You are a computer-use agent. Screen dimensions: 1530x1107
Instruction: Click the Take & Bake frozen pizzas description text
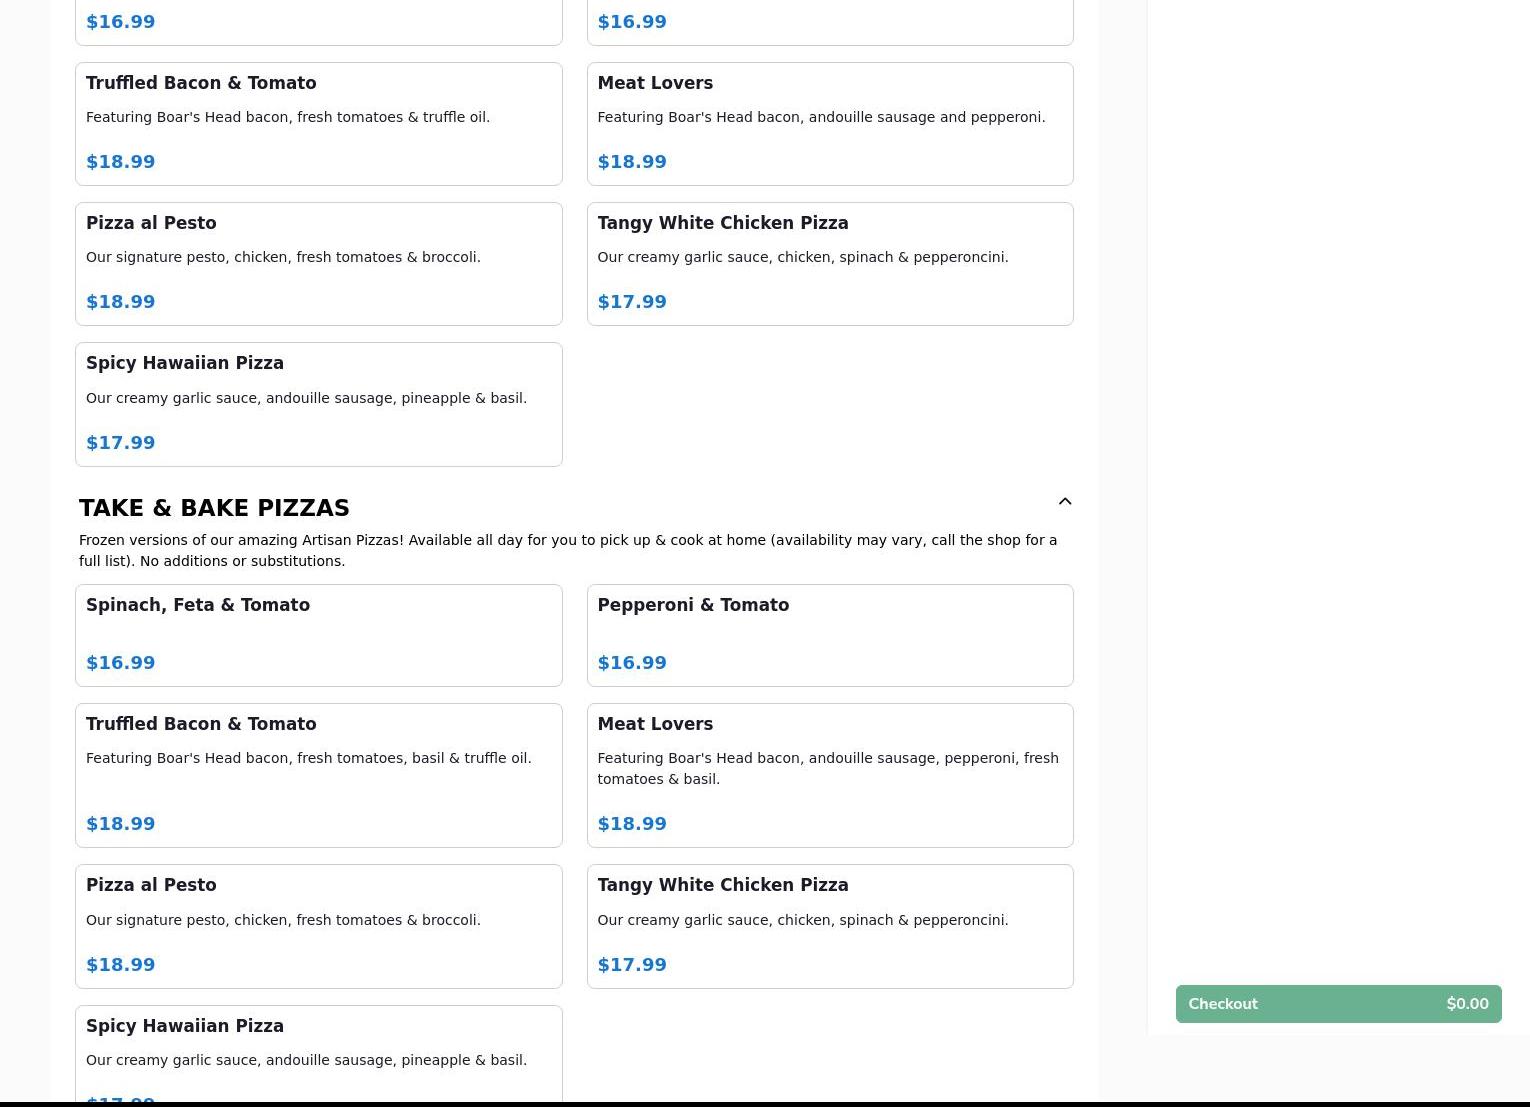pyautogui.click(x=567, y=550)
